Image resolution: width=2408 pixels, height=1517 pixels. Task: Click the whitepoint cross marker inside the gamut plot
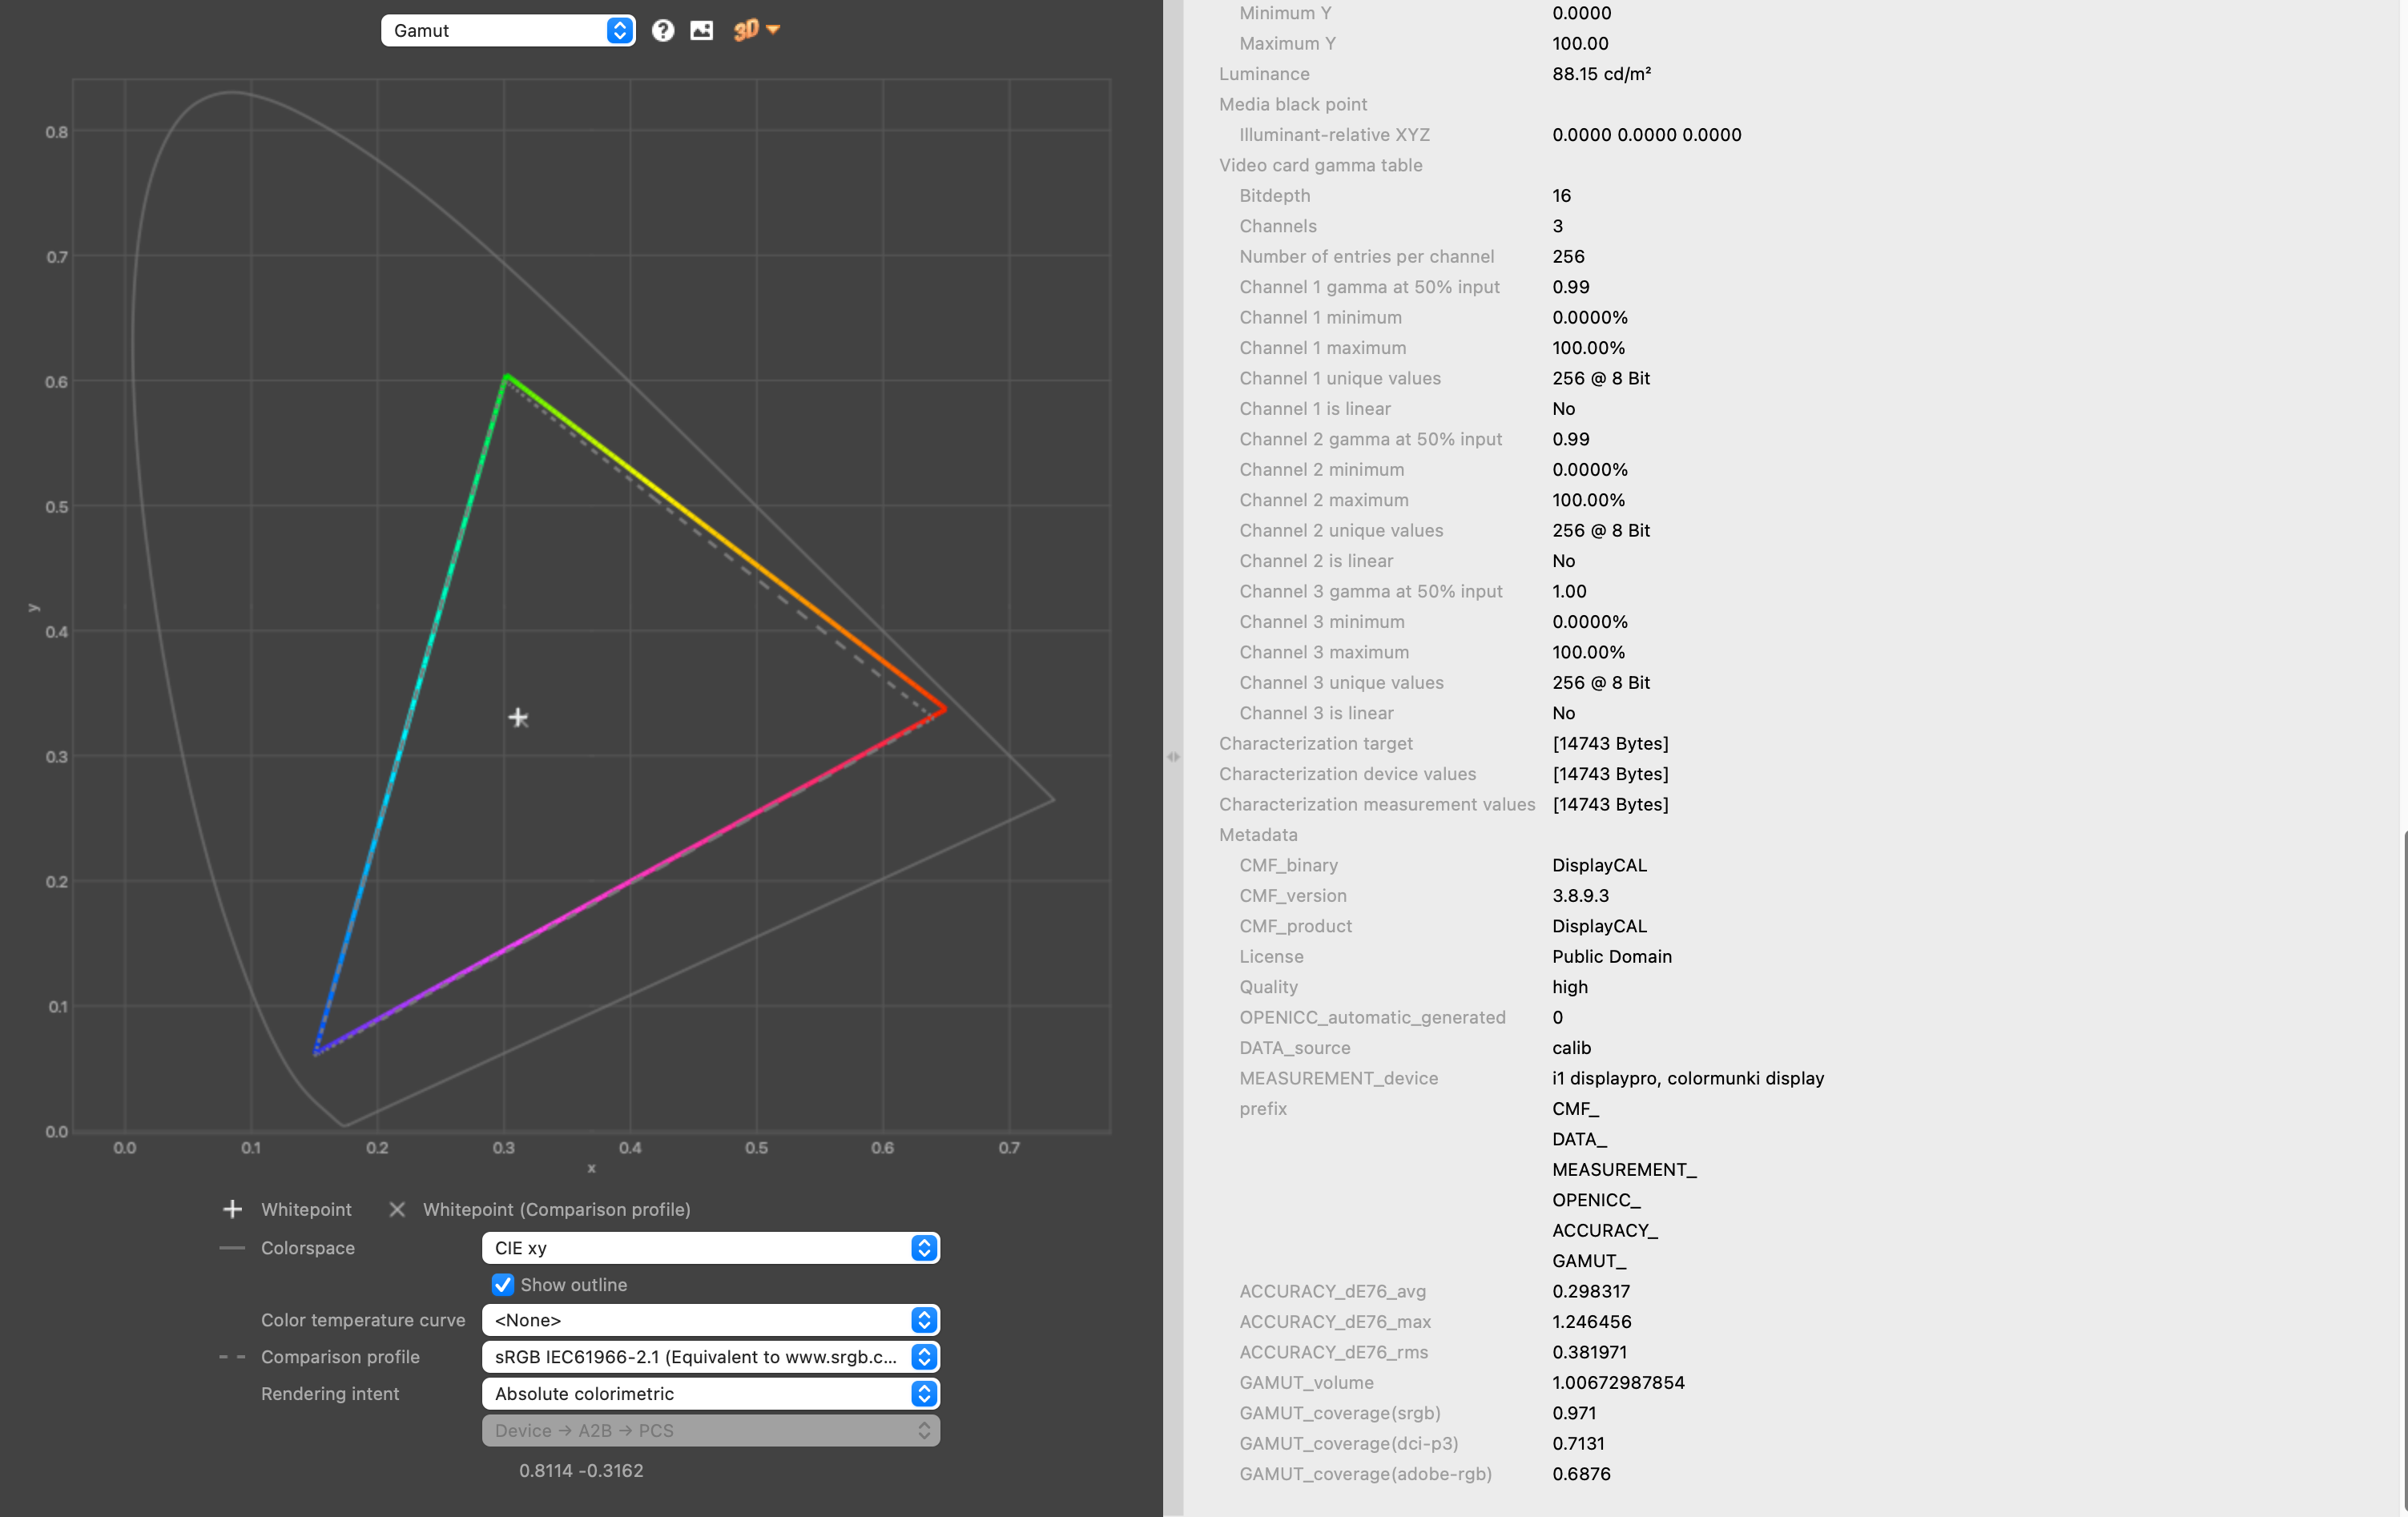coord(518,717)
